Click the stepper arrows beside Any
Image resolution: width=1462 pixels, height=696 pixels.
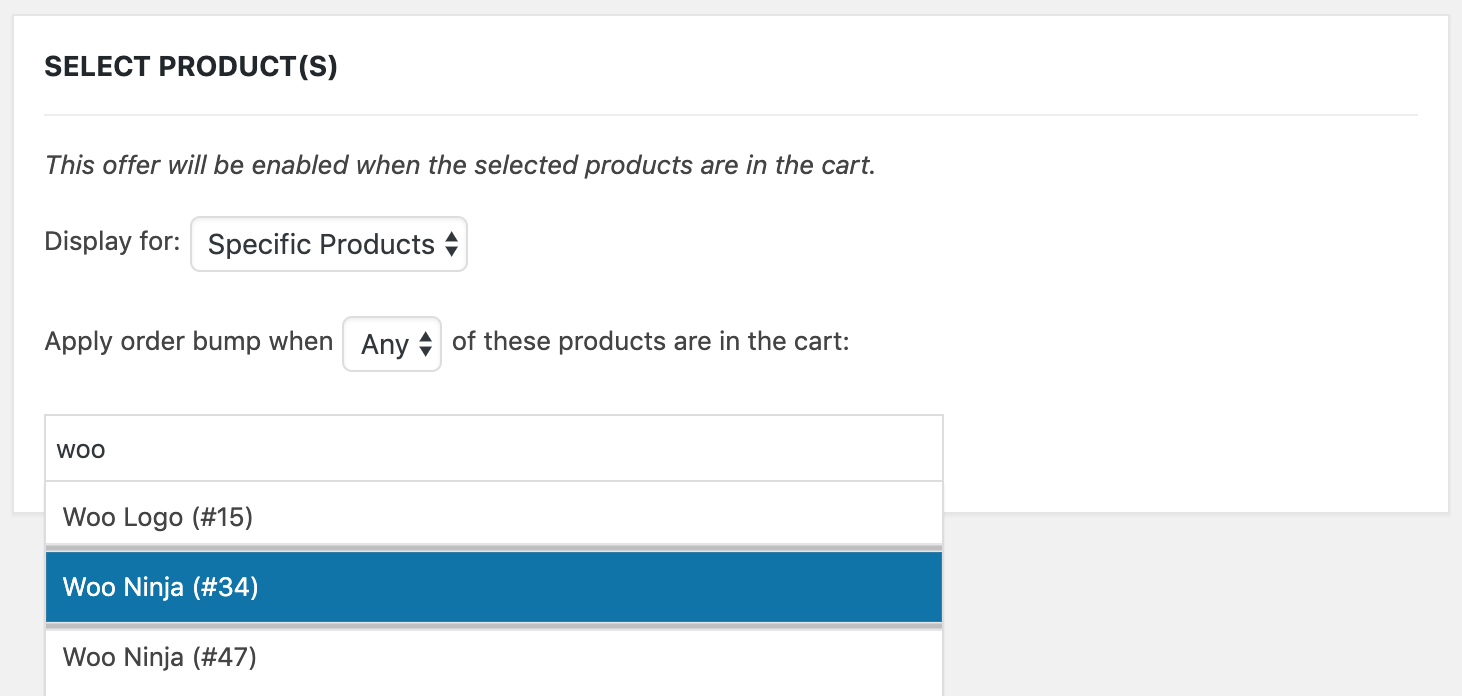pos(426,343)
